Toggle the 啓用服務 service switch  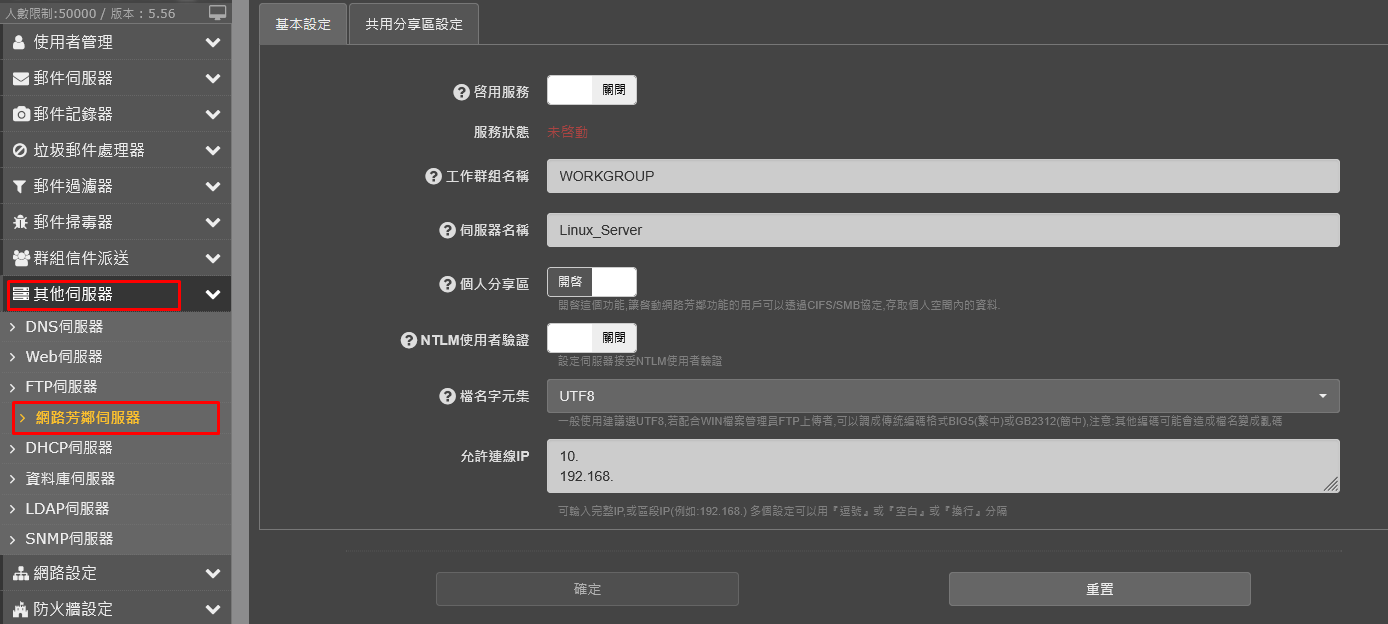pyautogui.click(x=591, y=90)
